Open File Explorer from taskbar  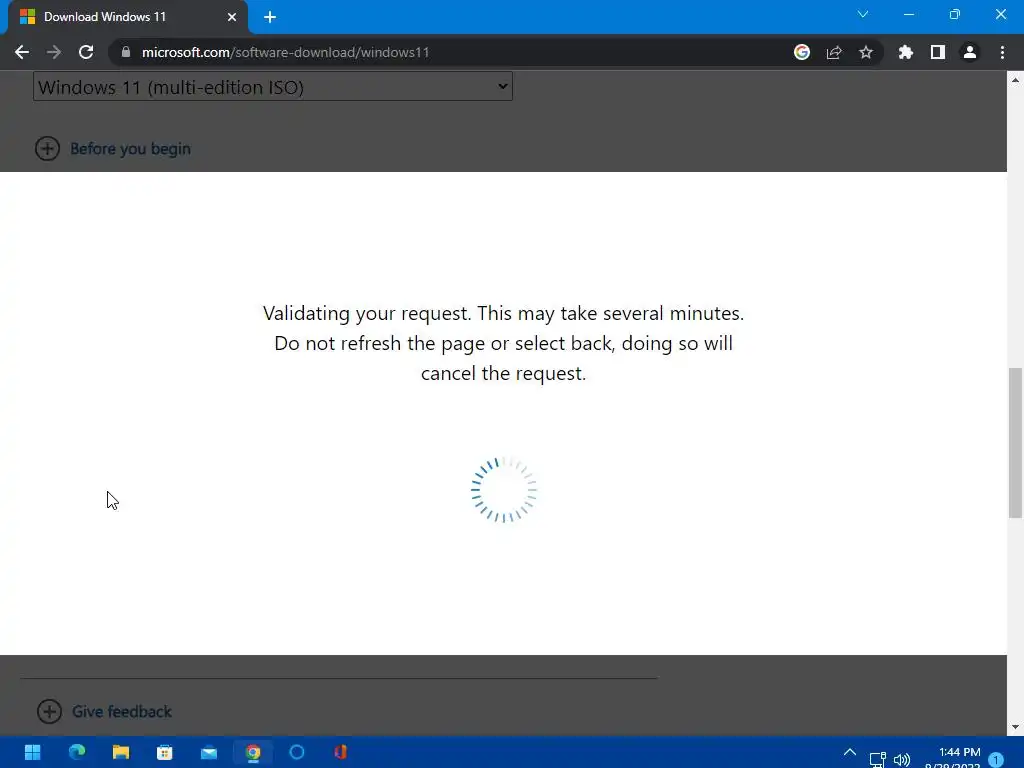coord(121,752)
